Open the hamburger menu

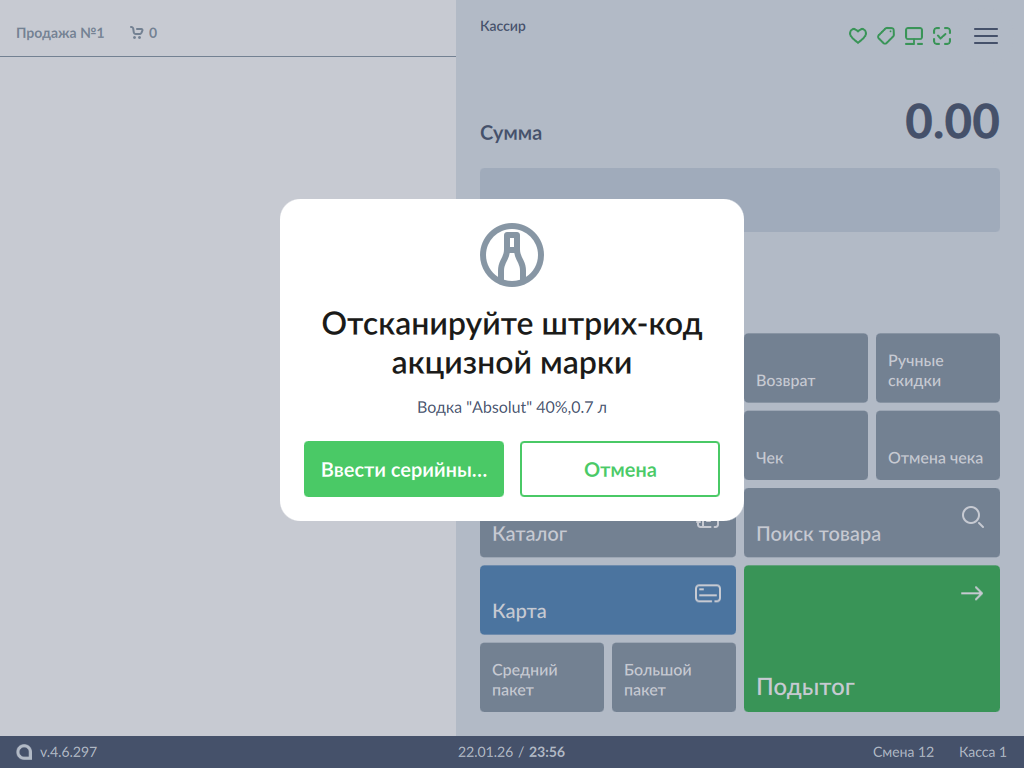tap(986, 36)
